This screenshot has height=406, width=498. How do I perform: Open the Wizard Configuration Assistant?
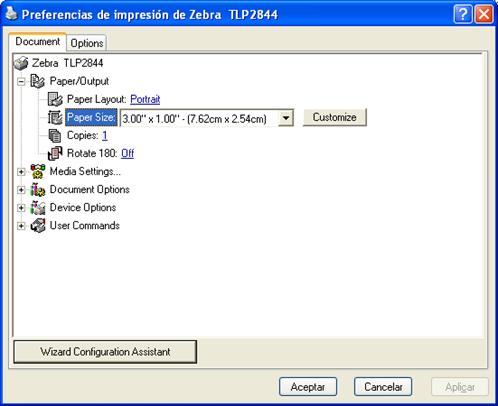105,352
